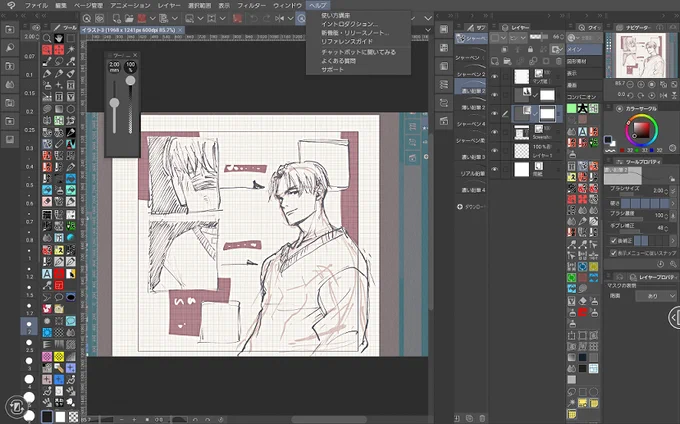Click Navigator zoom out icon
Image resolution: width=680 pixels, height=424 pixels.
[630, 84]
